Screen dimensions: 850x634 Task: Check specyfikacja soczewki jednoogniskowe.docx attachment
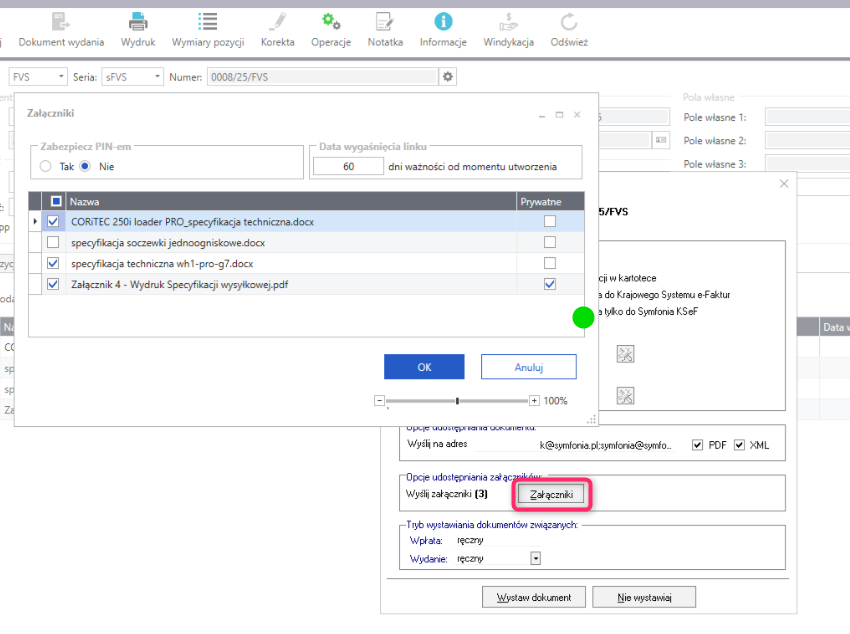pos(54,243)
